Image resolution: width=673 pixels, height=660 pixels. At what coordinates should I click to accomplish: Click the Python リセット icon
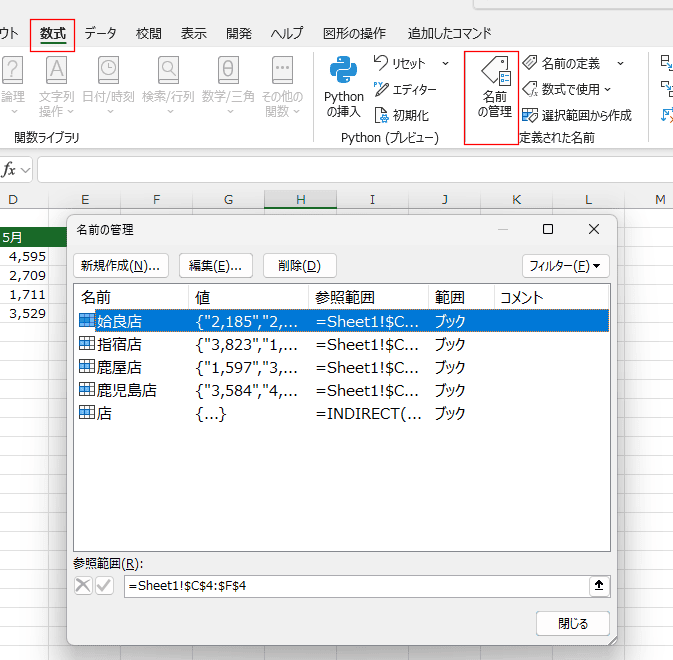[381, 63]
